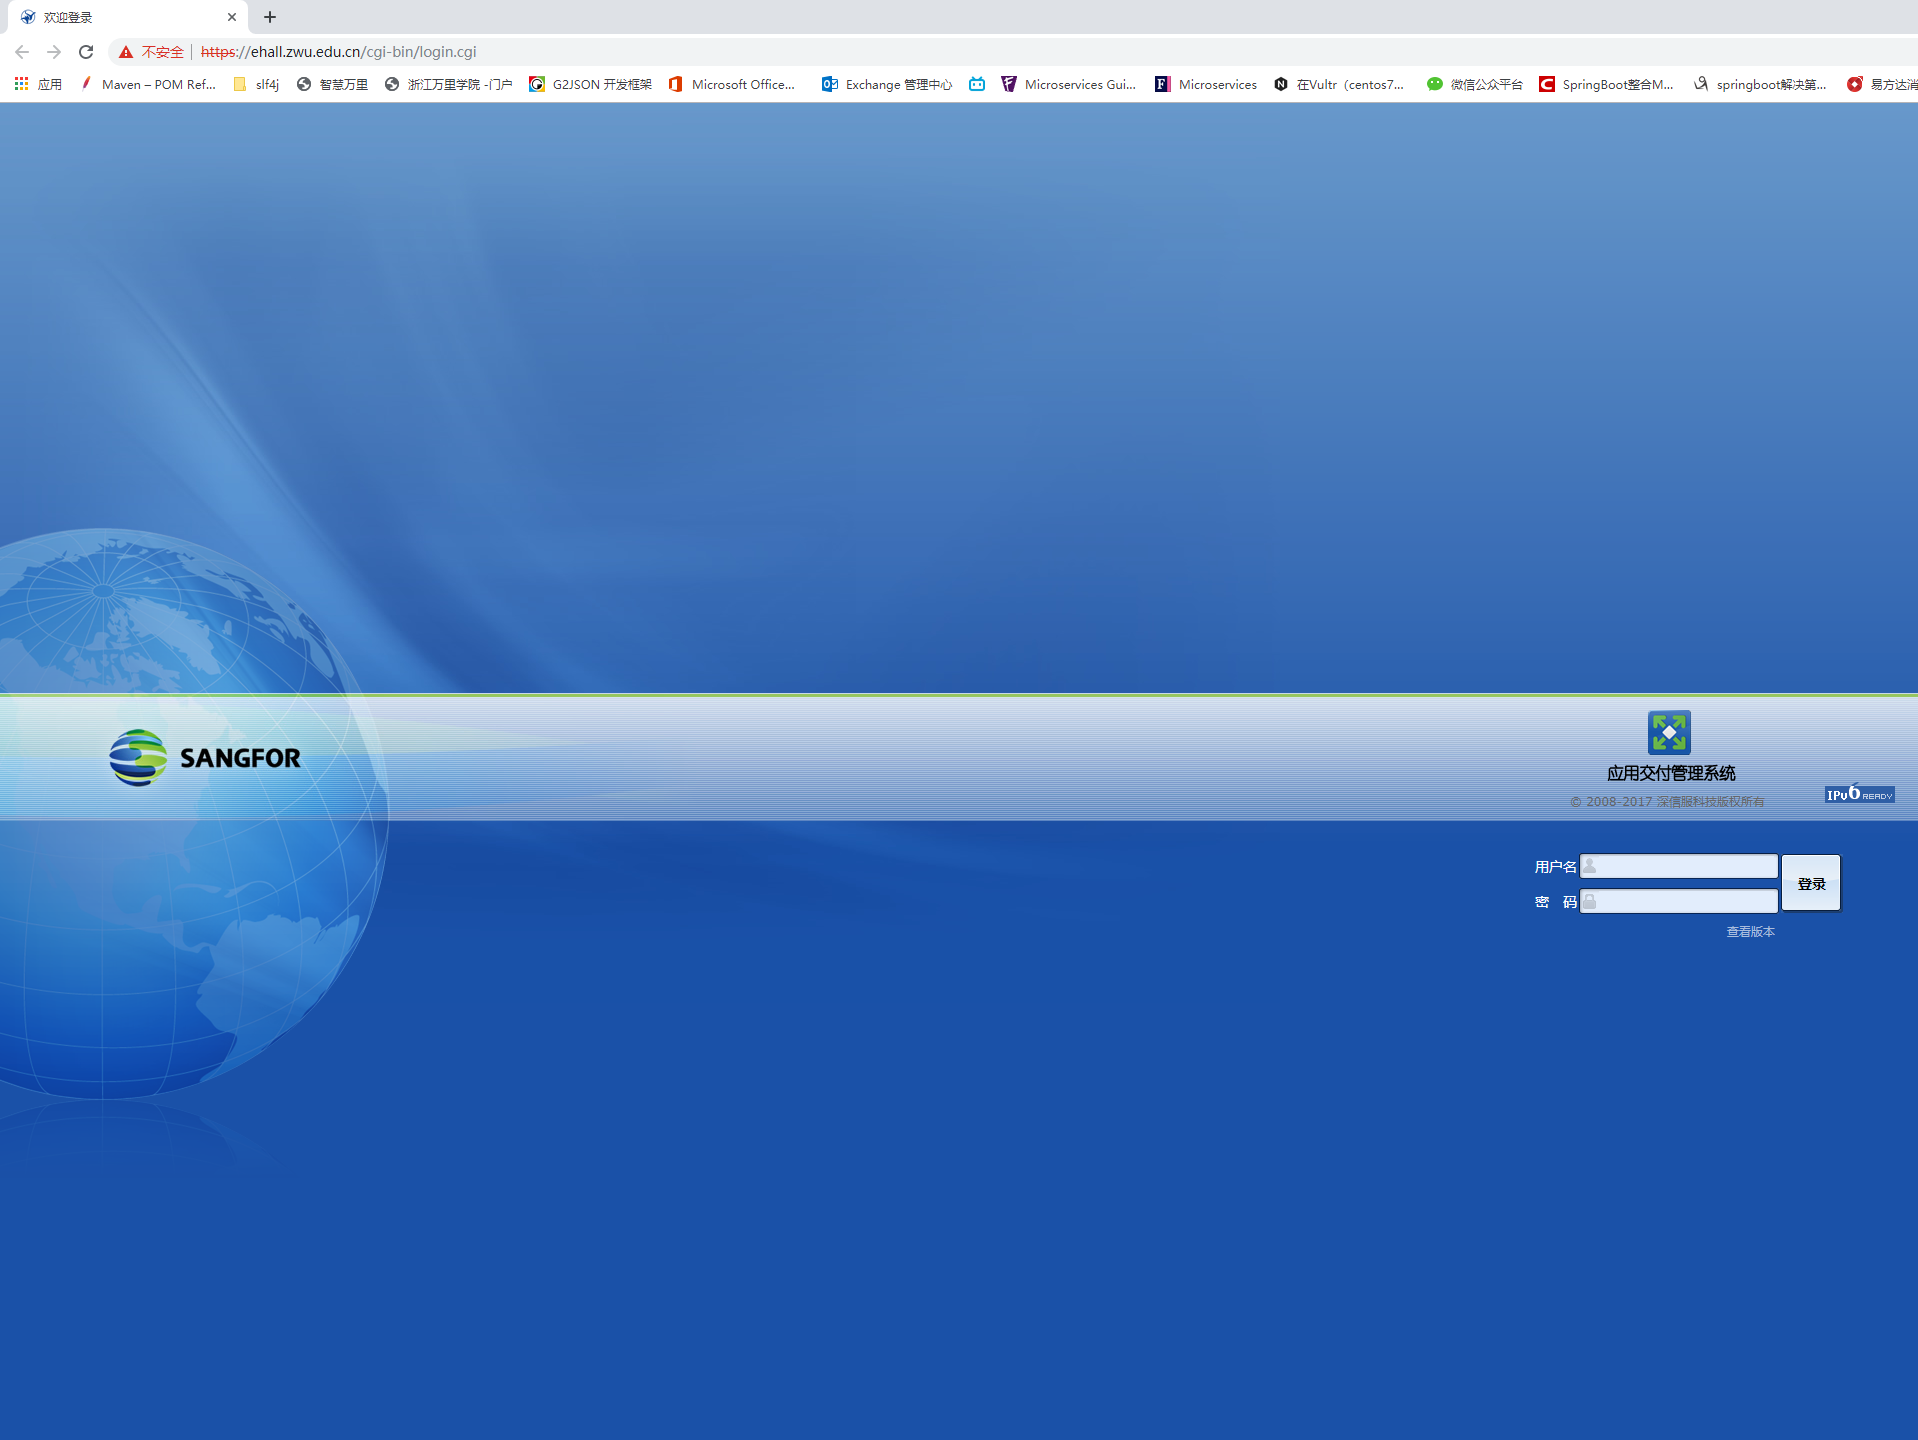
Task: Open the Apps grid bookmark icon
Action: pyautogui.click(x=21, y=84)
